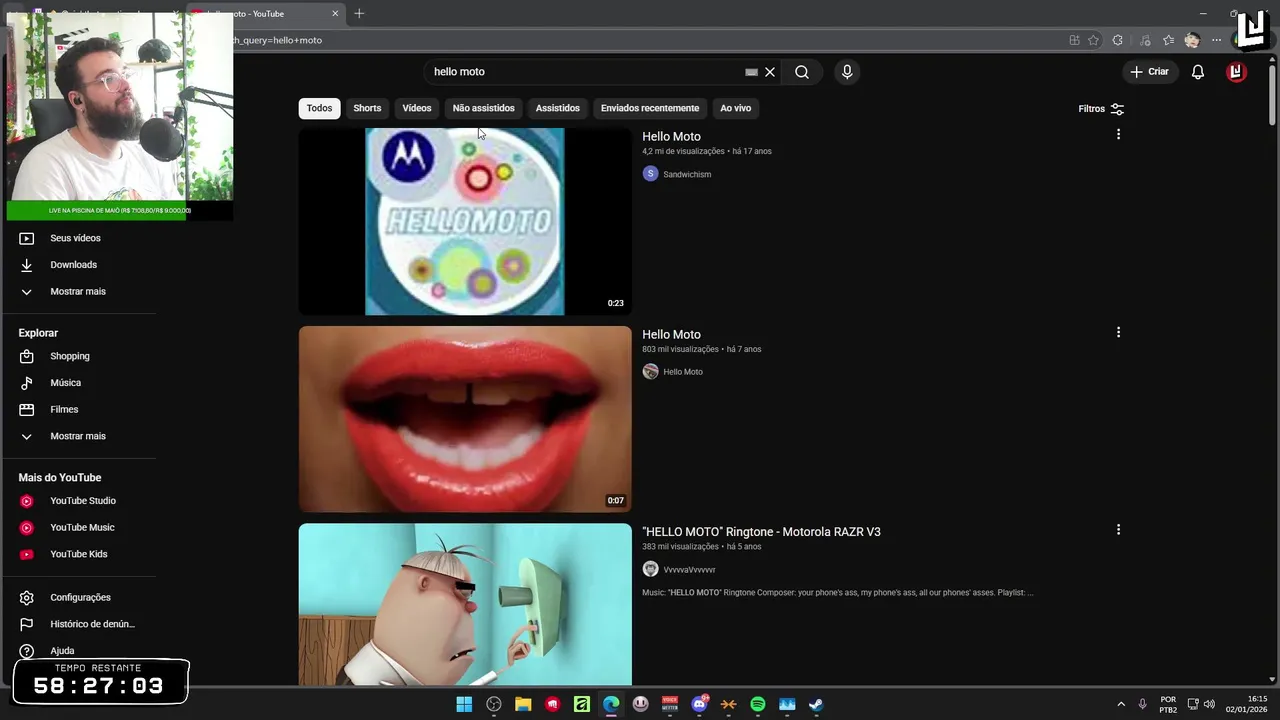The width and height of the screenshot is (1280, 720).
Task: Open search Filtros options
Action: [x=1101, y=109]
